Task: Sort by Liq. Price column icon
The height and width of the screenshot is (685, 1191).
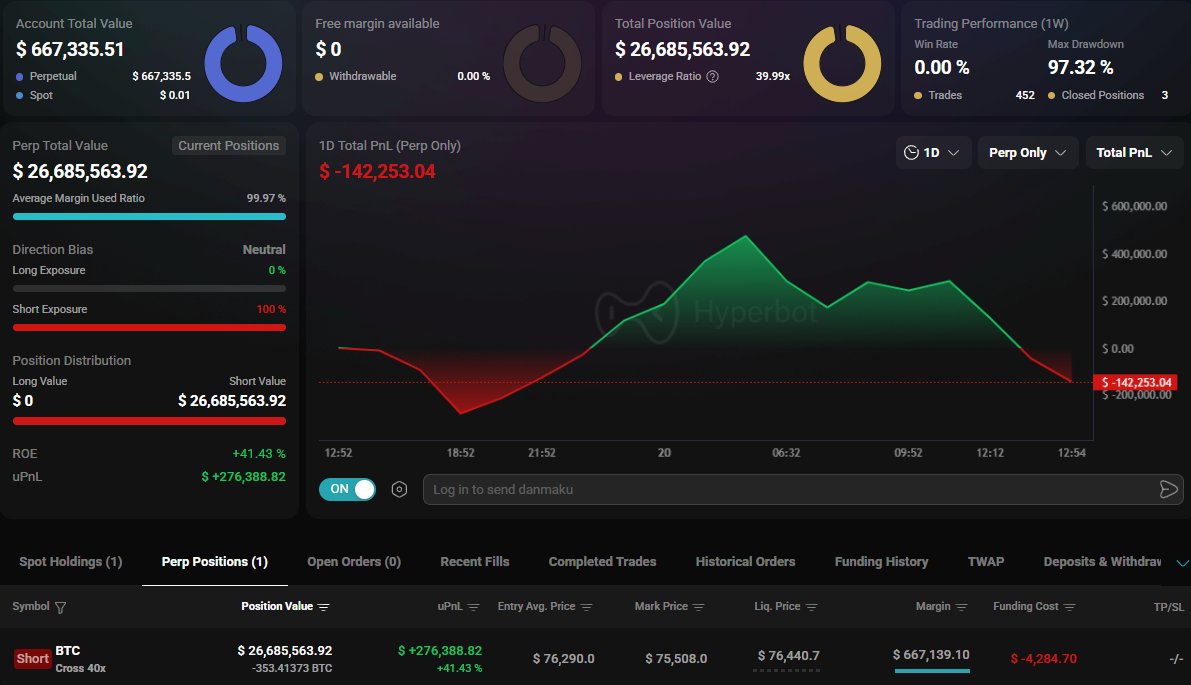Action: (x=811, y=607)
